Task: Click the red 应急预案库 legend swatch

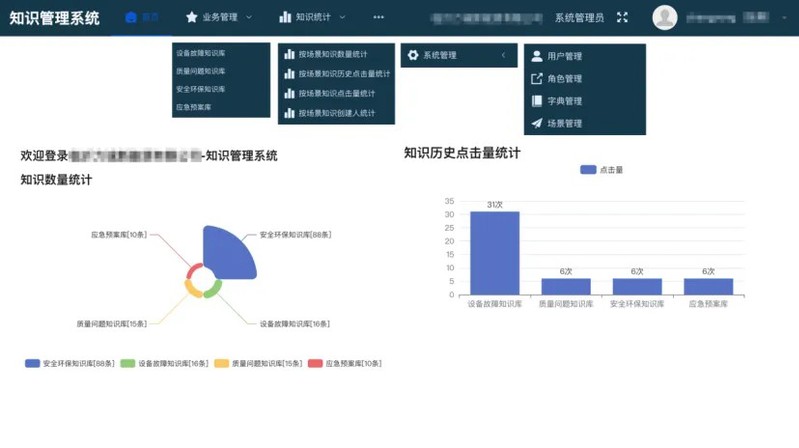Action: (x=315, y=363)
